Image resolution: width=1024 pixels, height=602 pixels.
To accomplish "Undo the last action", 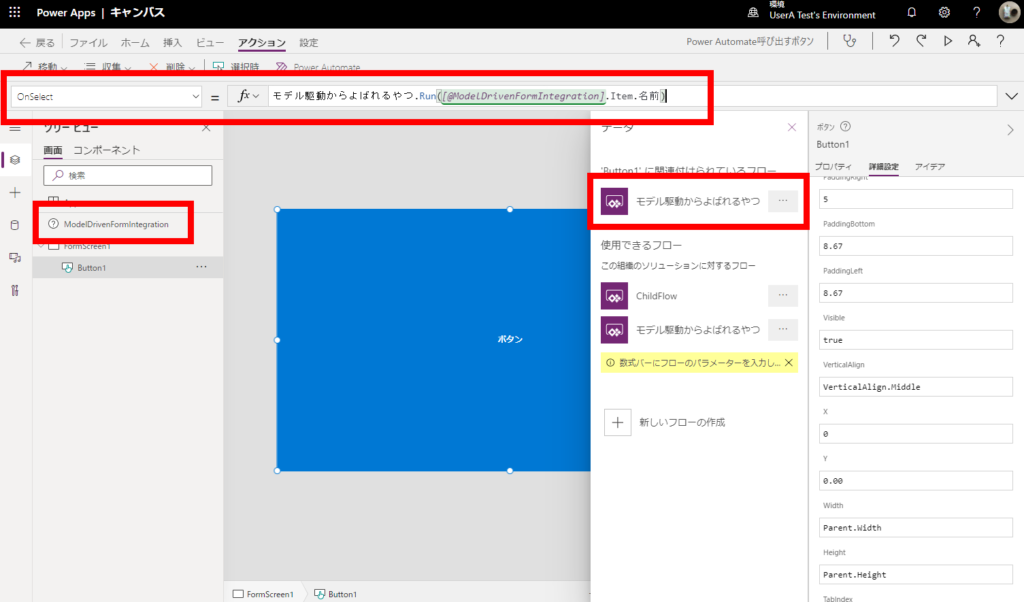I will click(894, 41).
